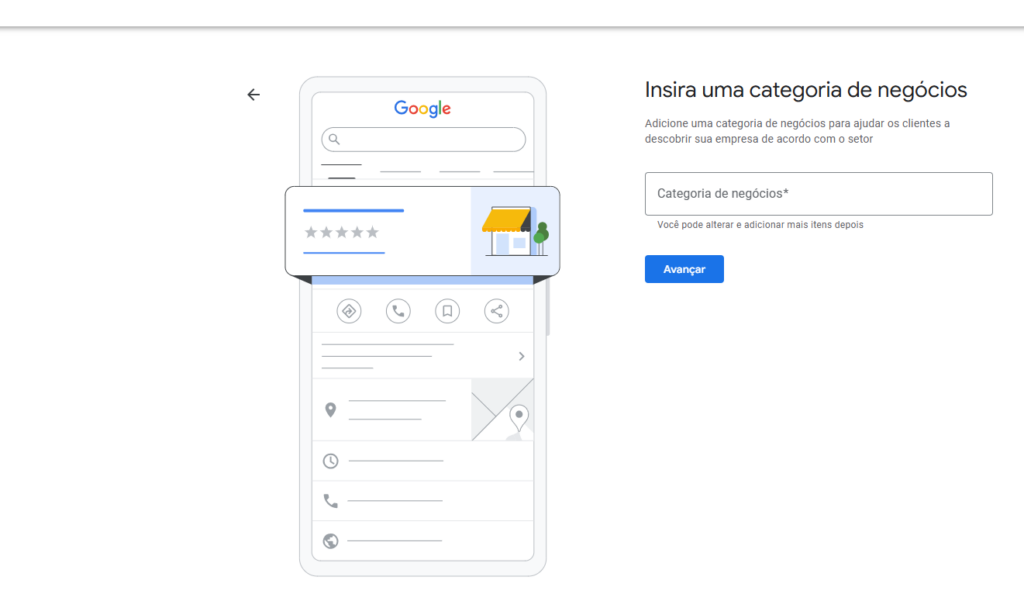The height and width of the screenshot is (594, 1024).
Task: Click the magnifier icon in mockup search bar
Action: pyautogui.click(x=335, y=139)
